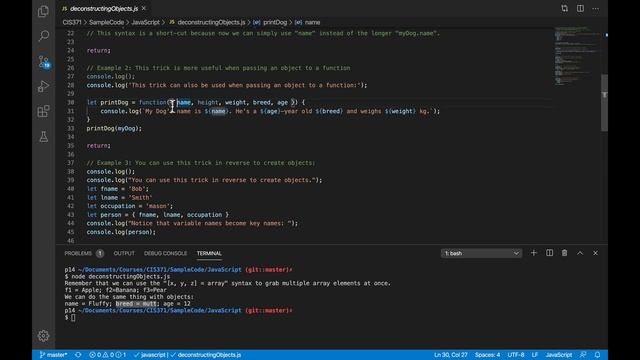Change the file encoding via UTF-8
Screen dimensions: 640x360
[516, 355]
